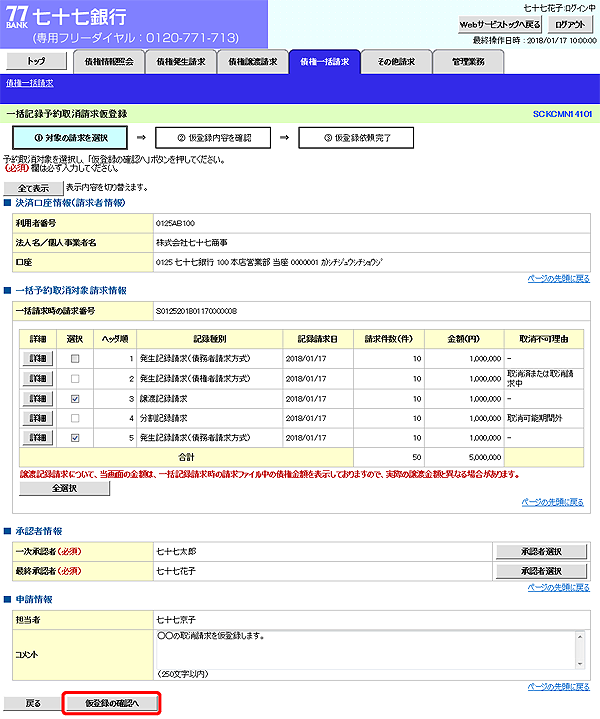This screenshot has height=719, width=600.
Task: Click ページの先頭に戻る link below 口座 section
Action: pyautogui.click(x=559, y=278)
